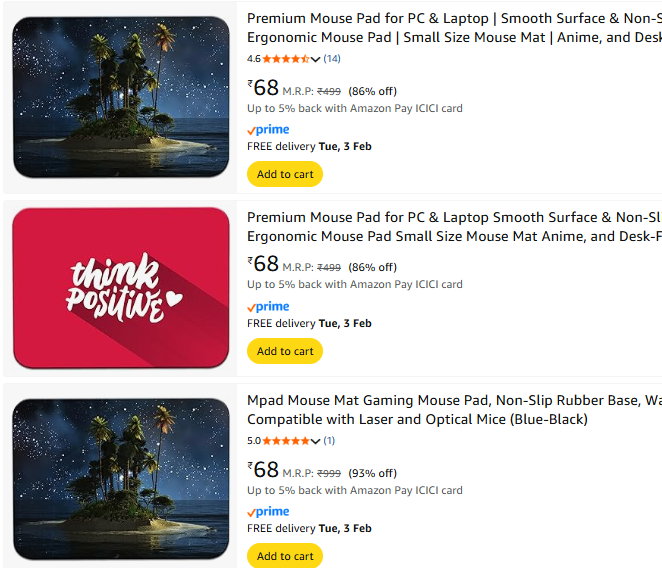Add Mpad Mouse Mat to cart

[x=285, y=556]
